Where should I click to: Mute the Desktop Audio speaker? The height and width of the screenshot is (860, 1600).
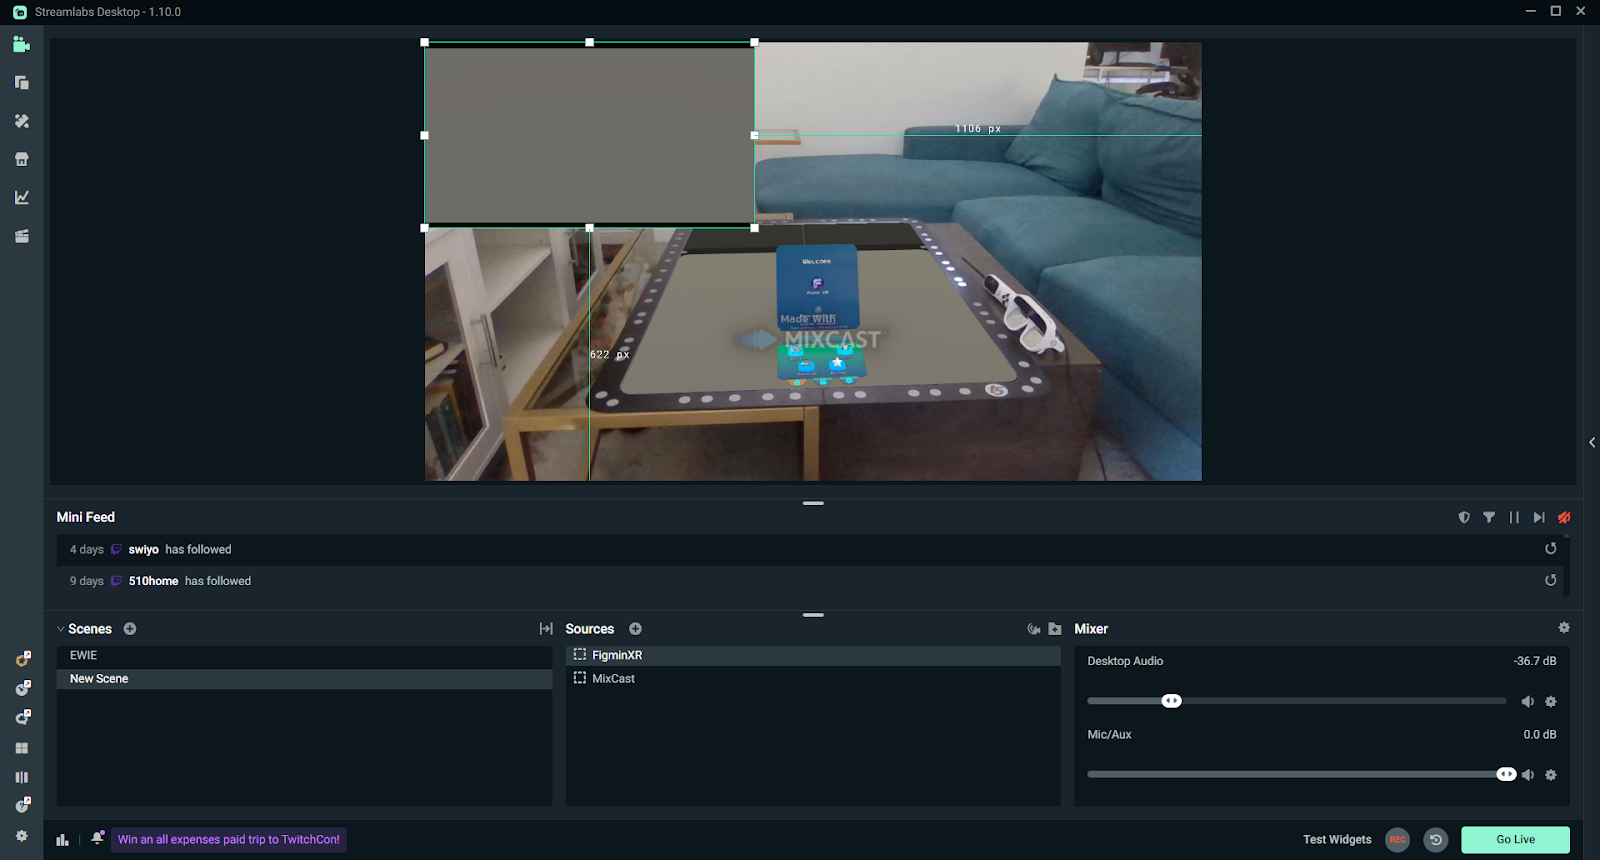click(1527, 702)
